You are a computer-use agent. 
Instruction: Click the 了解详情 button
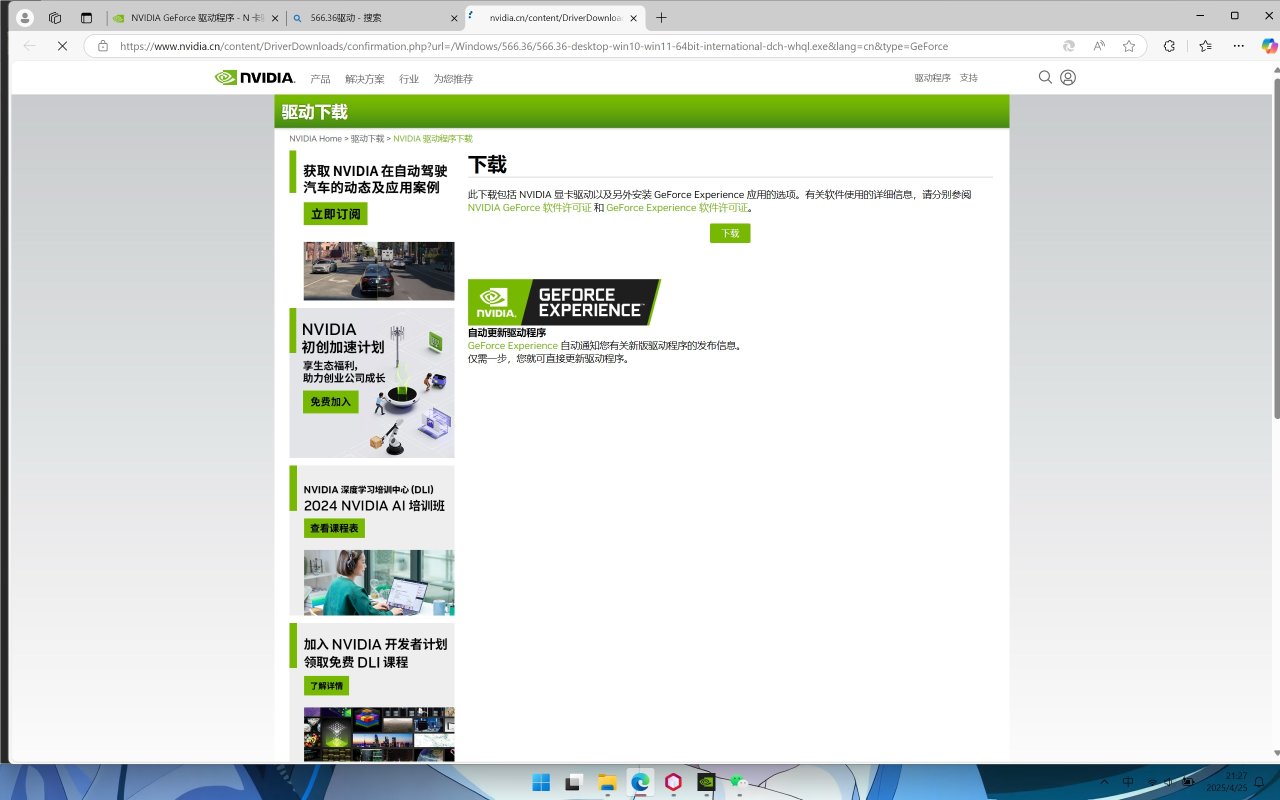326,686
